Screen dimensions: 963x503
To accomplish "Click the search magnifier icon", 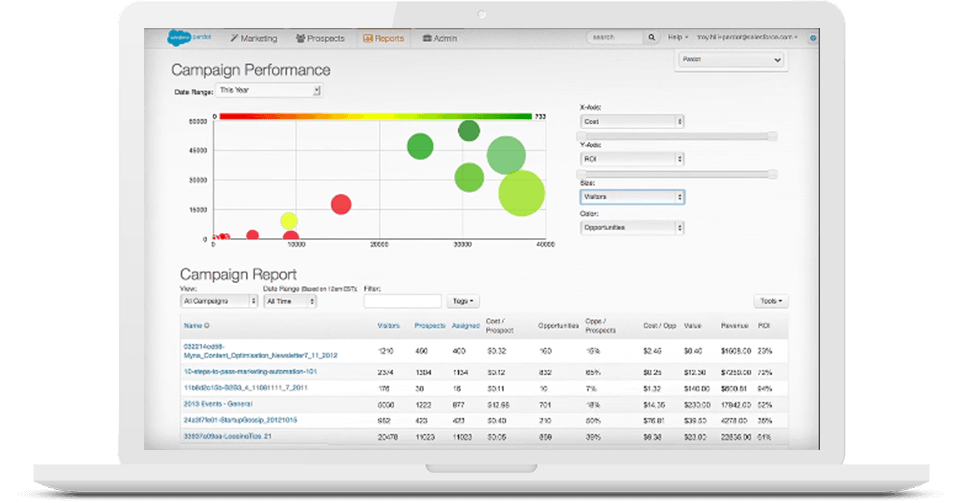I will pos(652,38).
